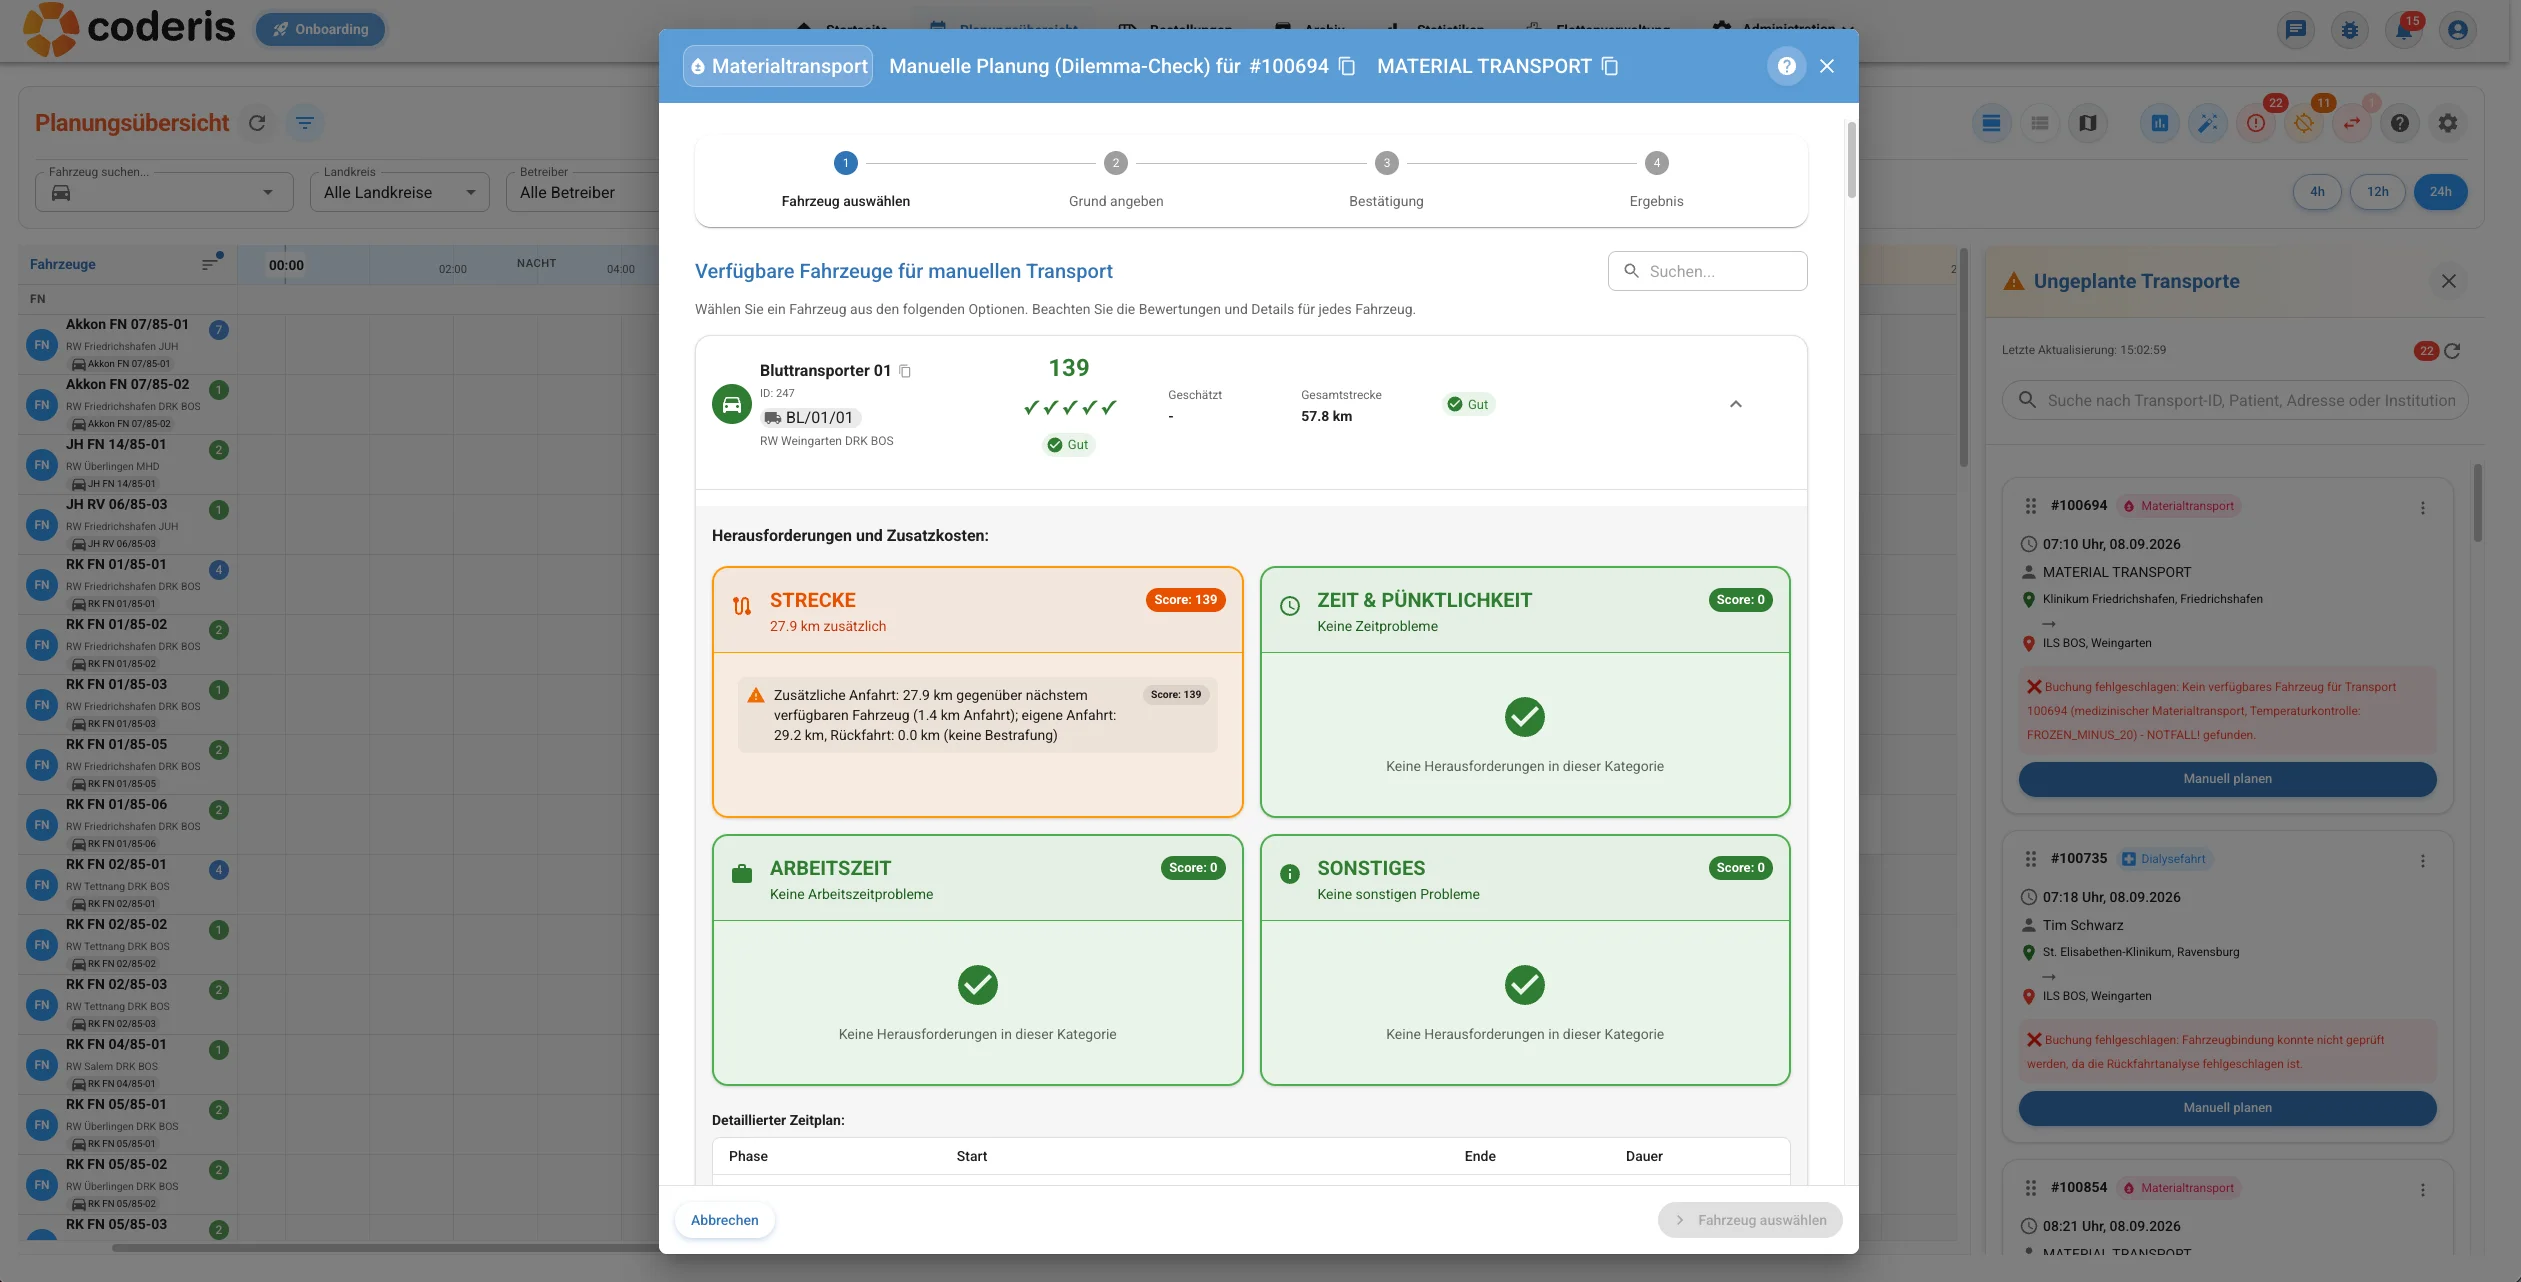Image resolution: width=2521 pixels, height=1282 pixels.
Task: Open auto-planning wand icon
Action: pyautogui.click(x=2208, y=123)
